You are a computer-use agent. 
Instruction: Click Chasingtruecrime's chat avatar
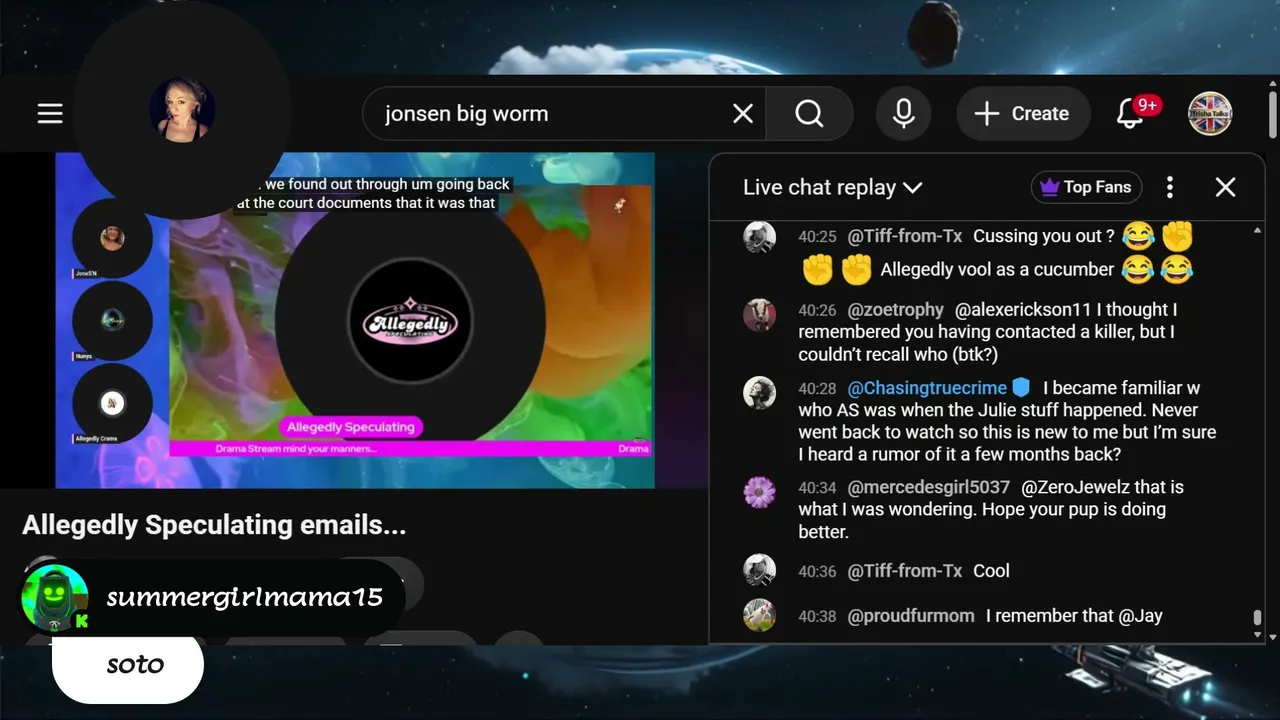(760, 392)
